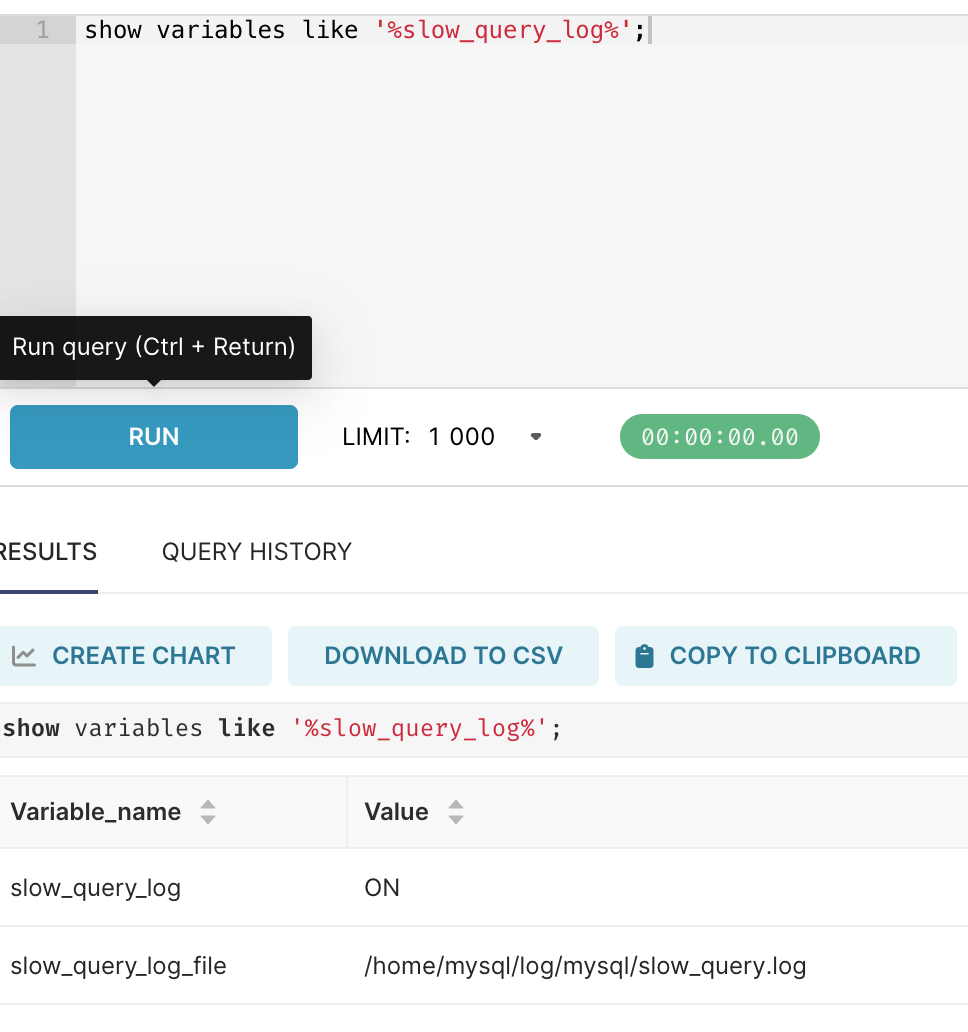Click the 00:00:00.00 query timer badge
This screenshot has width=968, height=1032.
click(x=719, y=436)
